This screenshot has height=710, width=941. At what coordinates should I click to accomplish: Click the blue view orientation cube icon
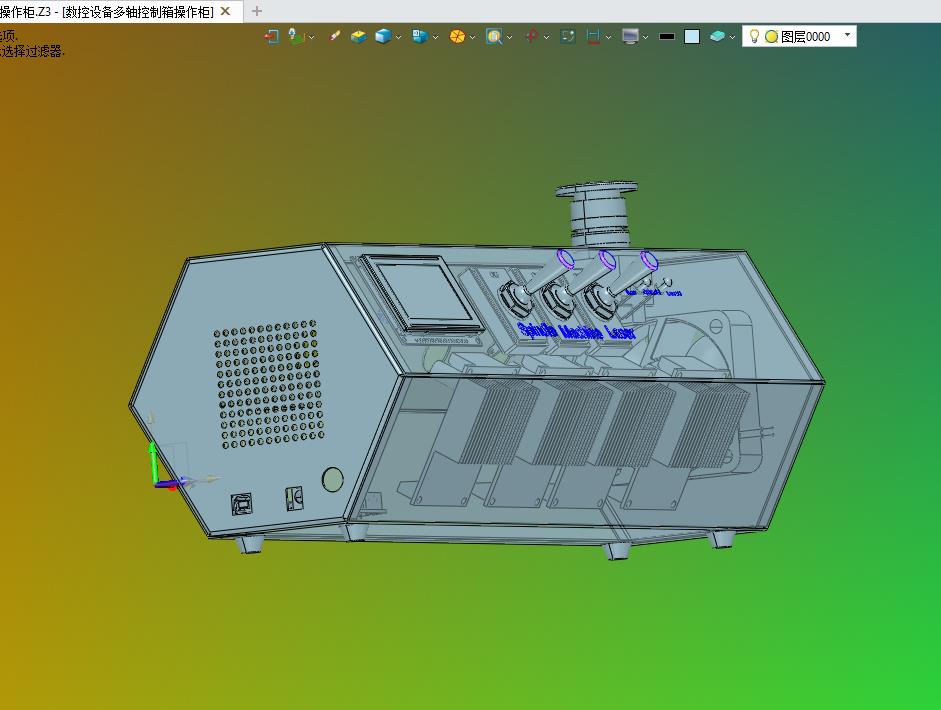click(419, 37)
